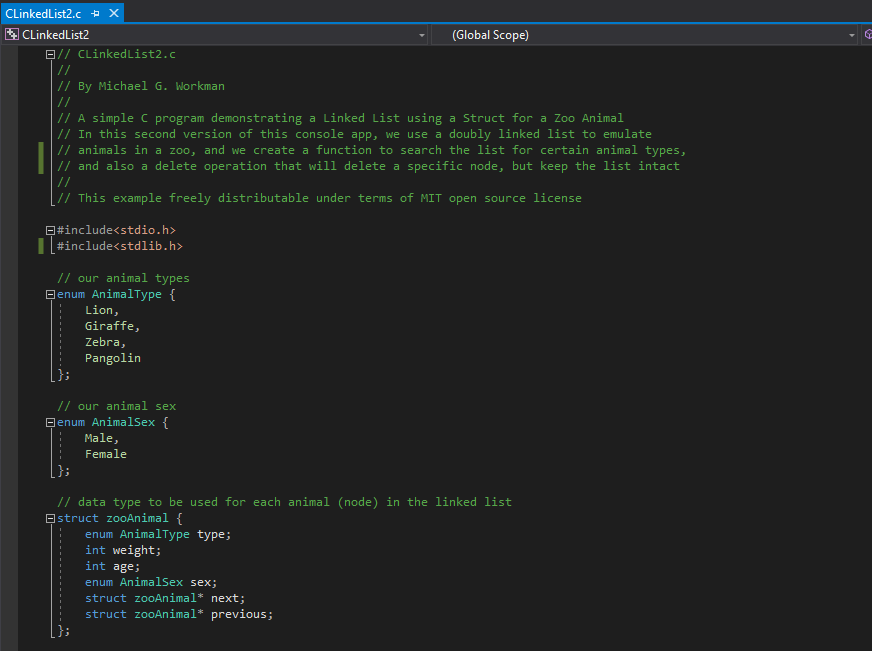The image size is (872, 651).
Task: Click the purple member icon at navigation bar right
Action: [x=866, y=33]
